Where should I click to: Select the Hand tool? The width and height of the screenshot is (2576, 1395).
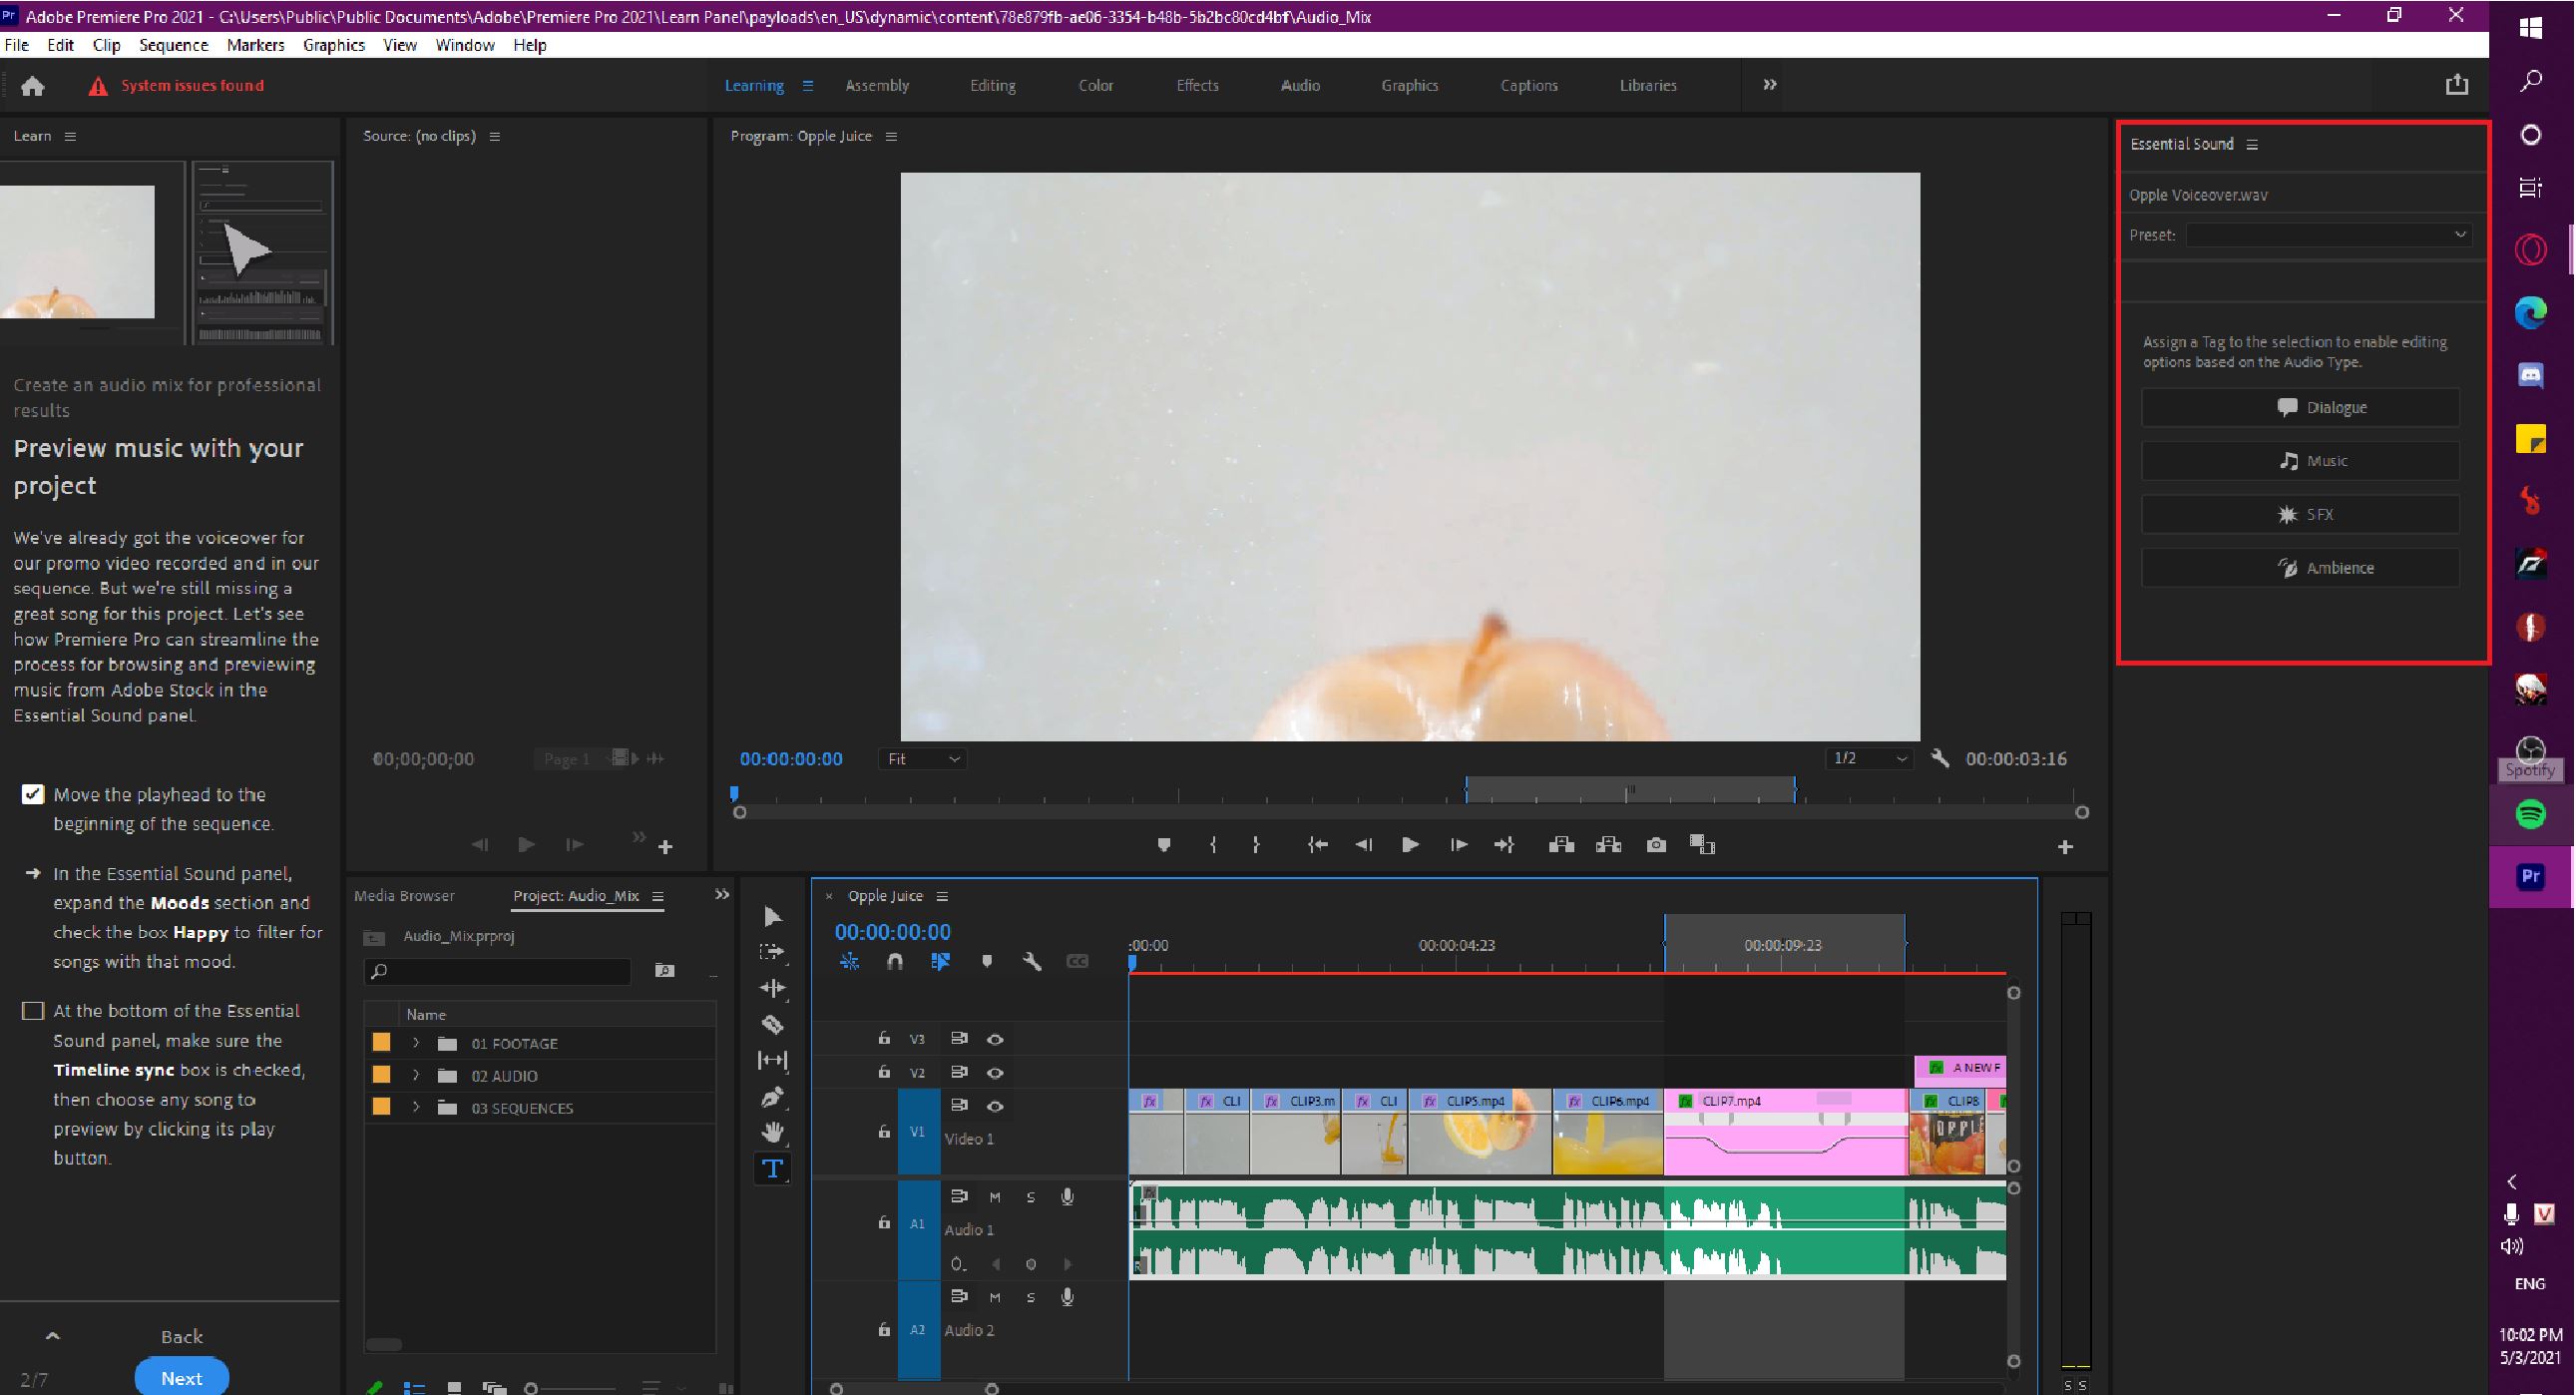772,1132
